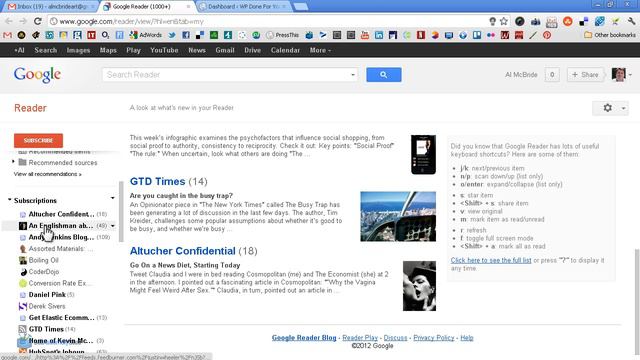Open Drive in the Google bar

click(x=252, y=50)
